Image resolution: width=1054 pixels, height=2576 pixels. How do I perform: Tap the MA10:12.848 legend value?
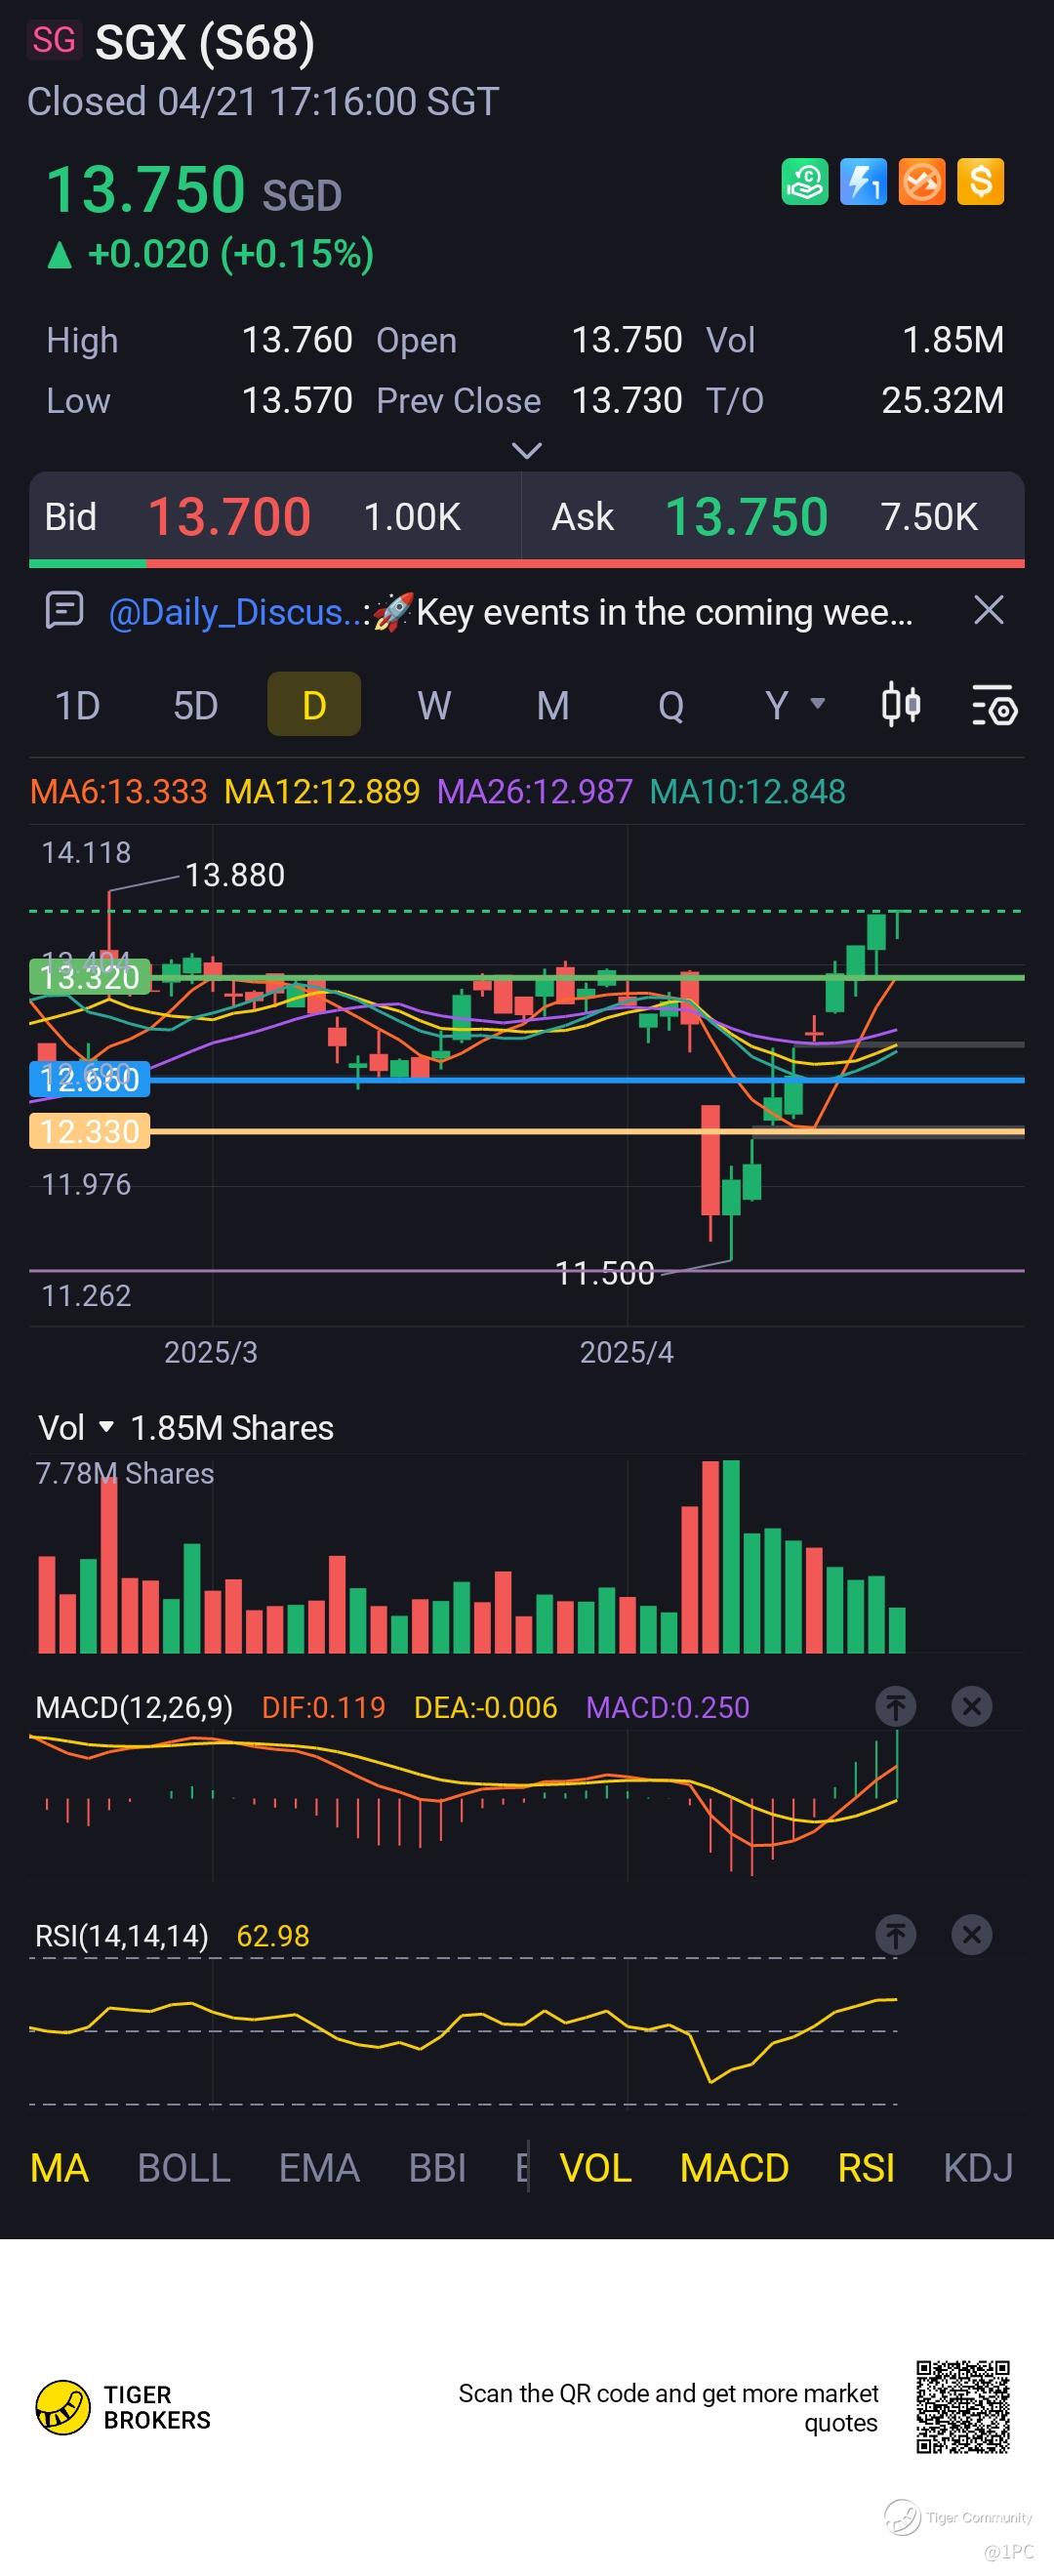point(747,792)
